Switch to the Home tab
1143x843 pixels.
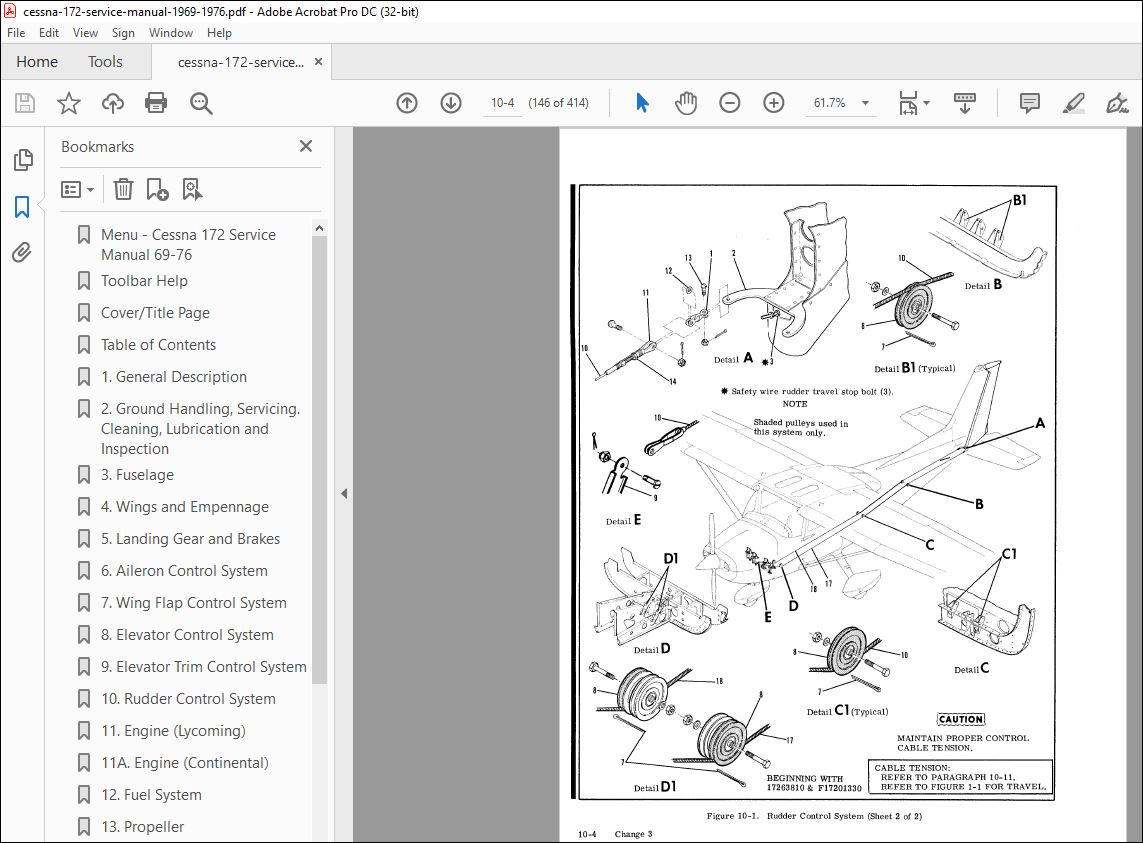37,62
